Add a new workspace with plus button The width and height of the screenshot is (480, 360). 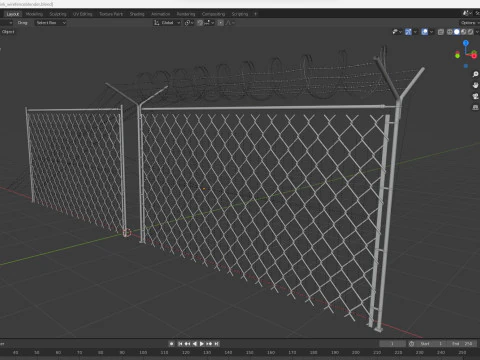pos(256,14)
